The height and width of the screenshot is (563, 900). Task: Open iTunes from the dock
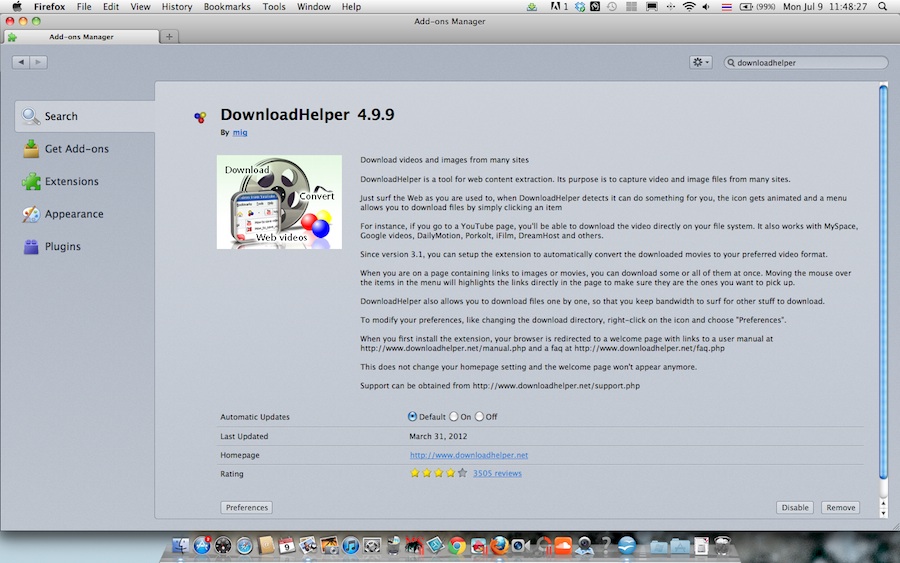[x=351, y=545]
